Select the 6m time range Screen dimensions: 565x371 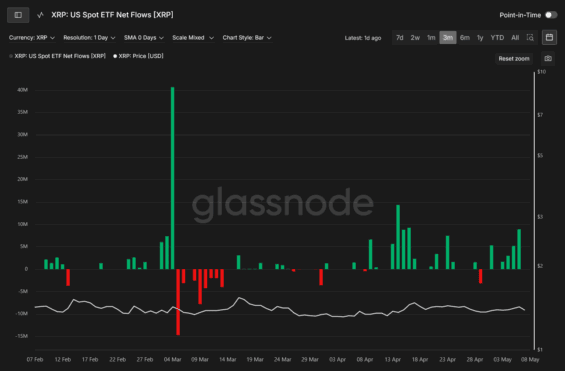[464, 37]
